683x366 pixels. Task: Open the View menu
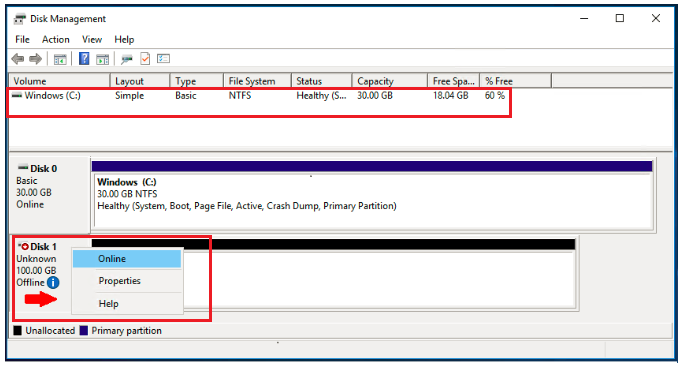click(92, 40)
